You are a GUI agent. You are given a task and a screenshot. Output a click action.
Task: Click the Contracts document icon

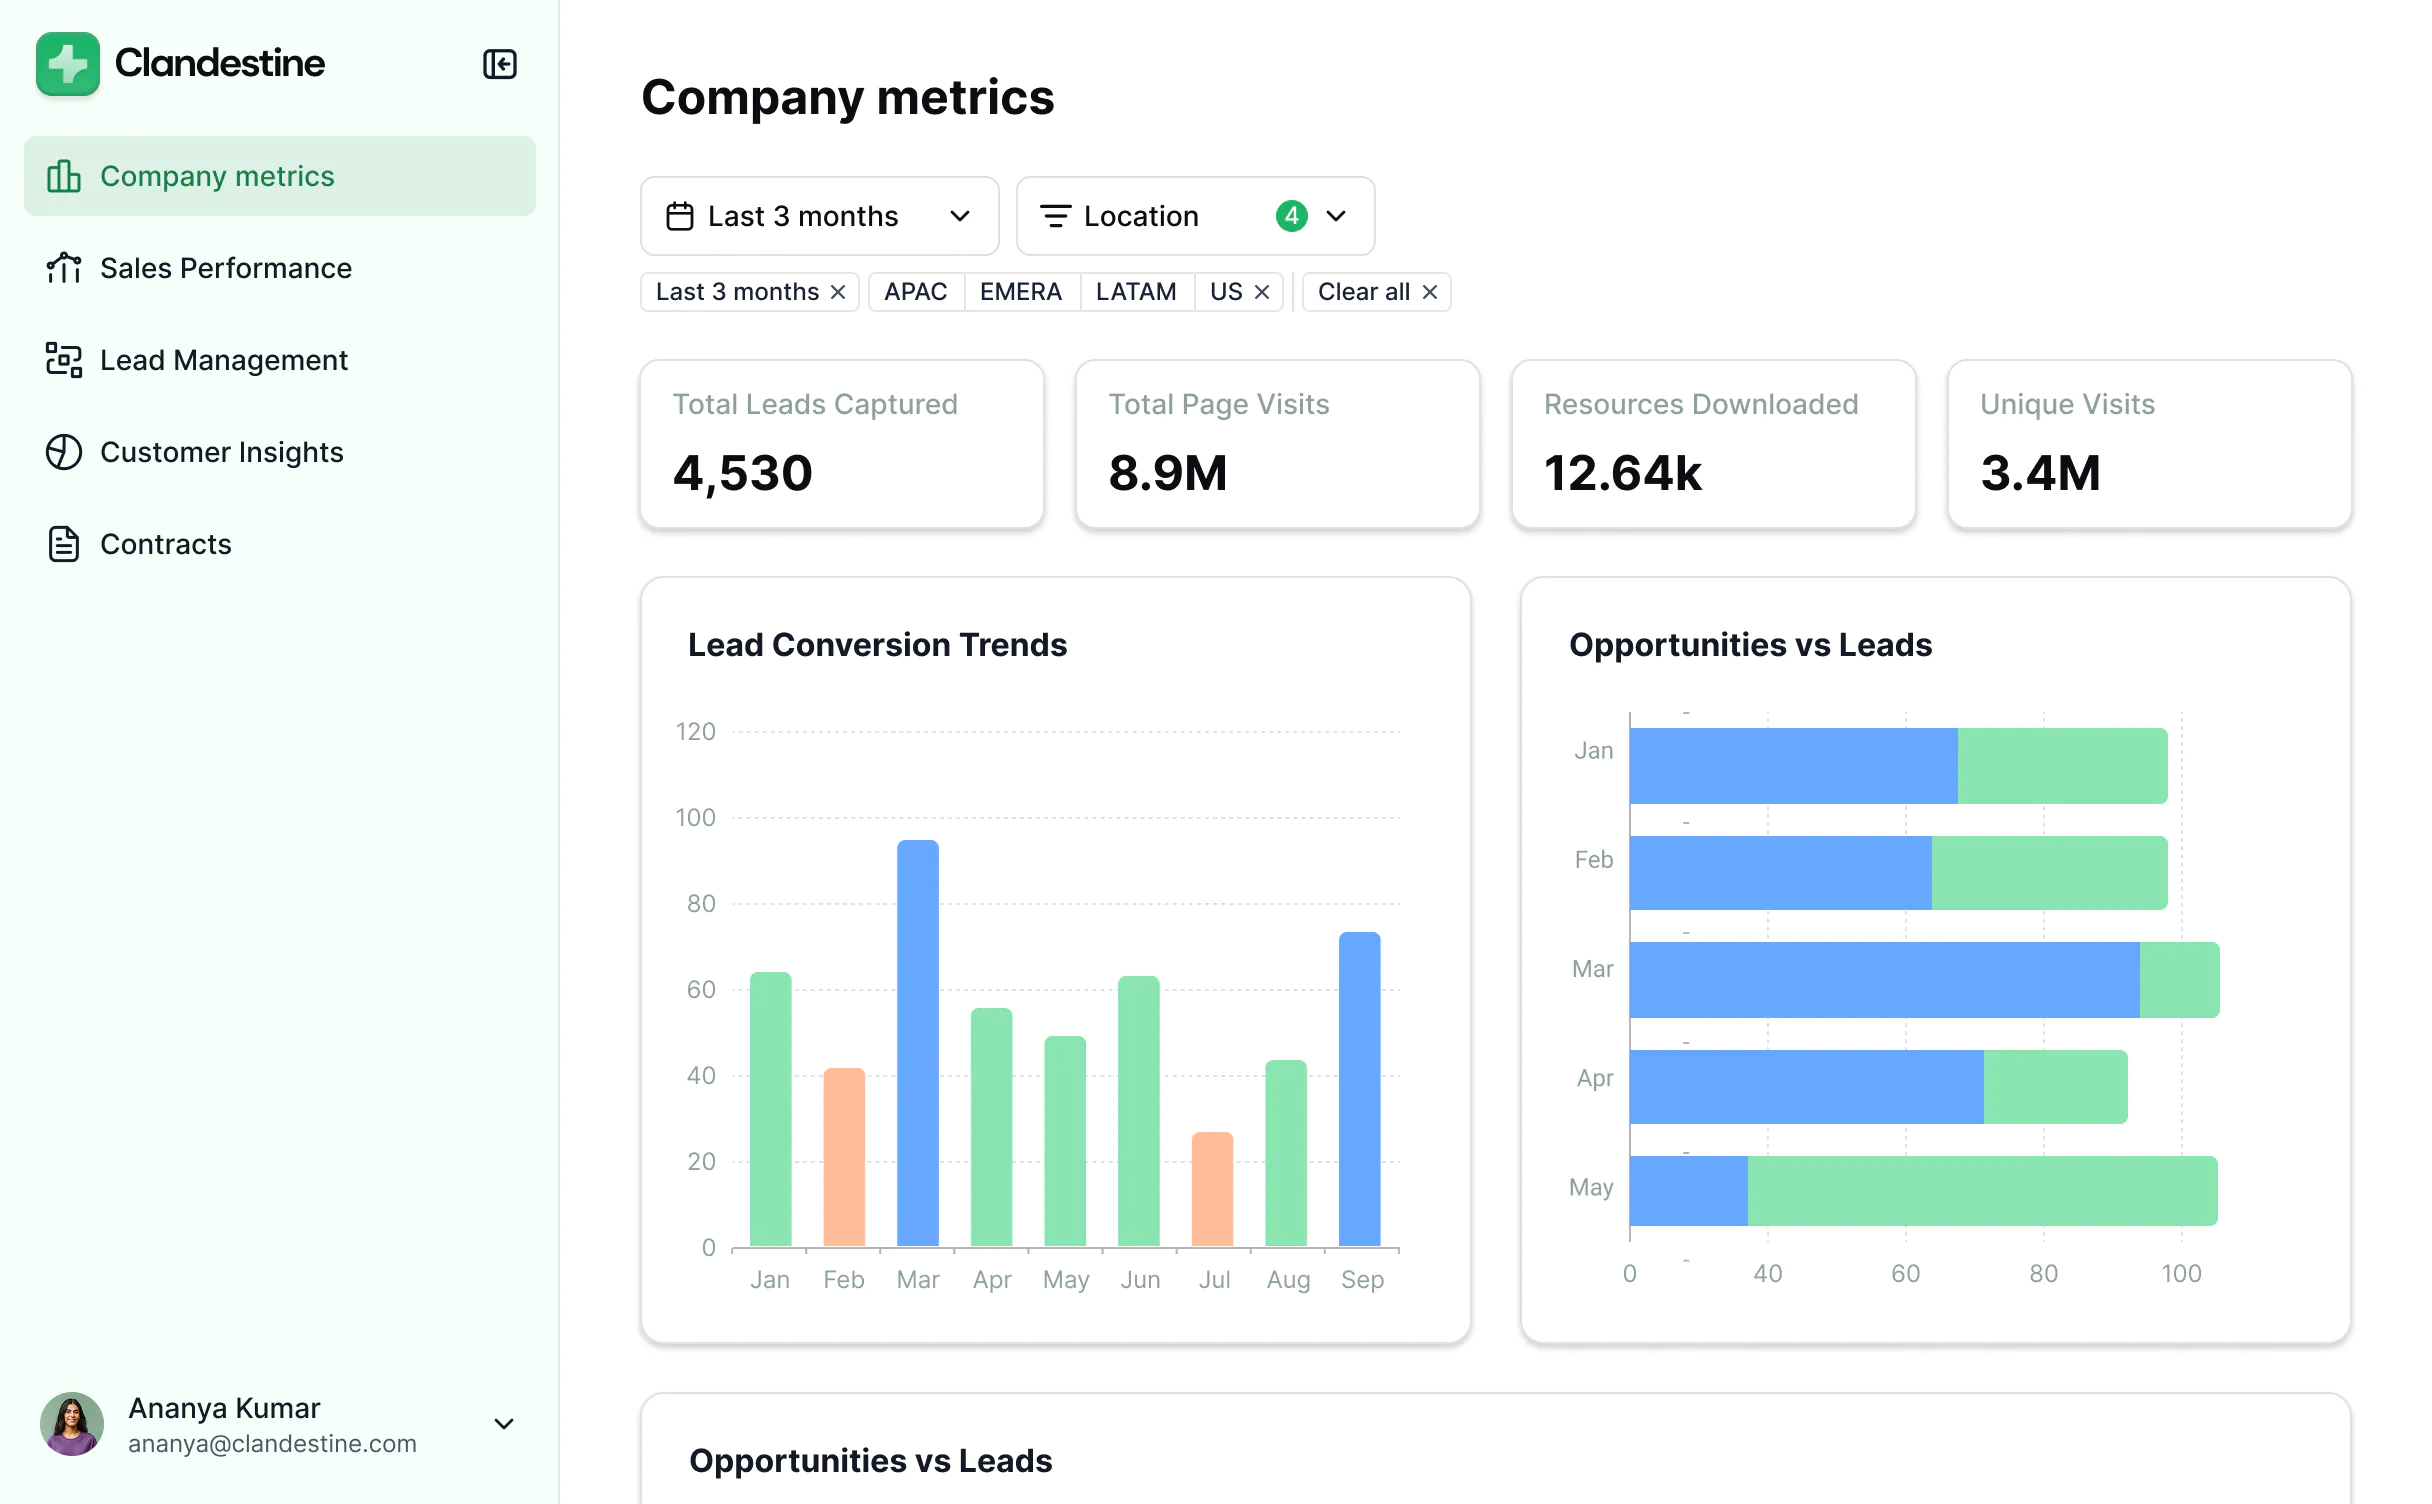coord(64,544)
